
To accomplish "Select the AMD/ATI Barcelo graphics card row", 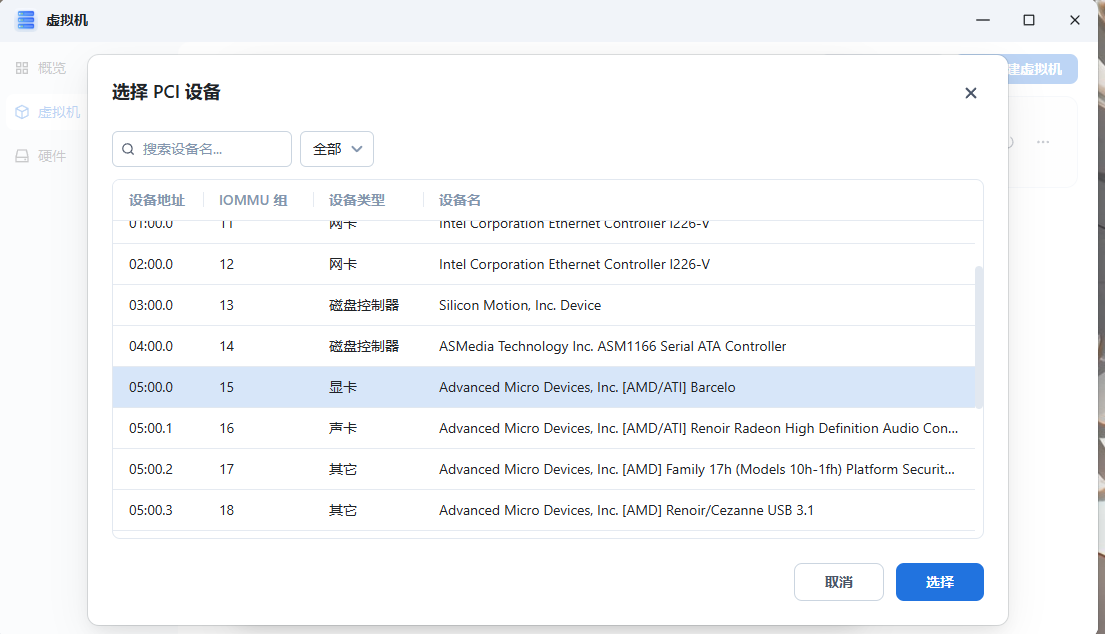I will tap(544, 387).
